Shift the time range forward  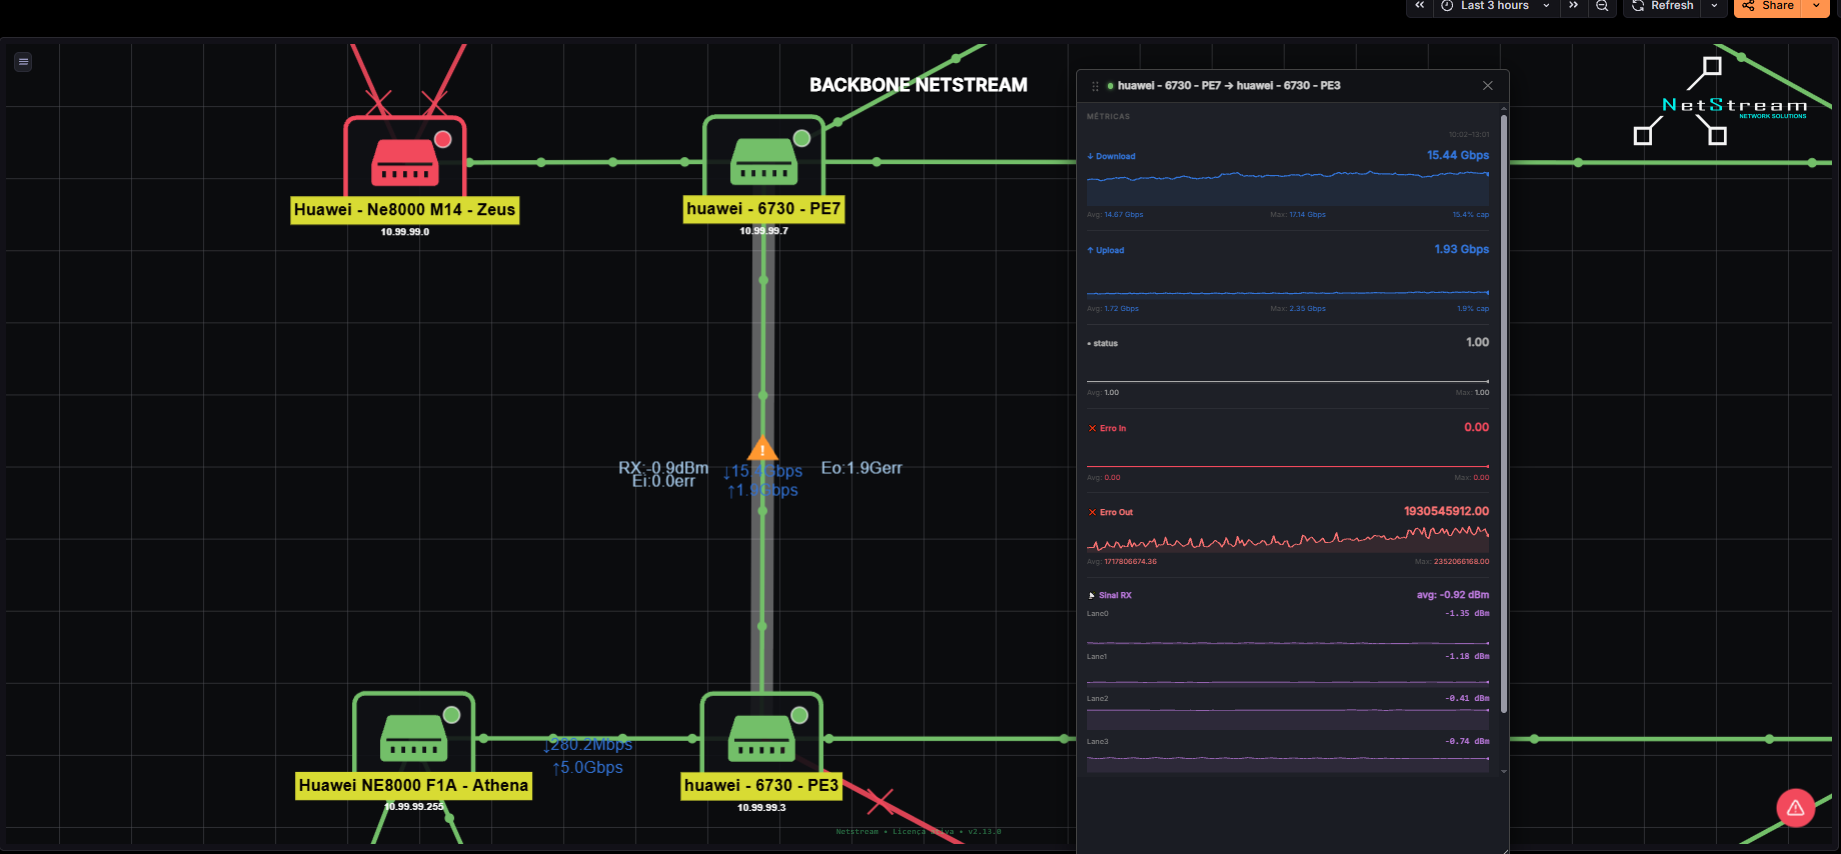1574,6
